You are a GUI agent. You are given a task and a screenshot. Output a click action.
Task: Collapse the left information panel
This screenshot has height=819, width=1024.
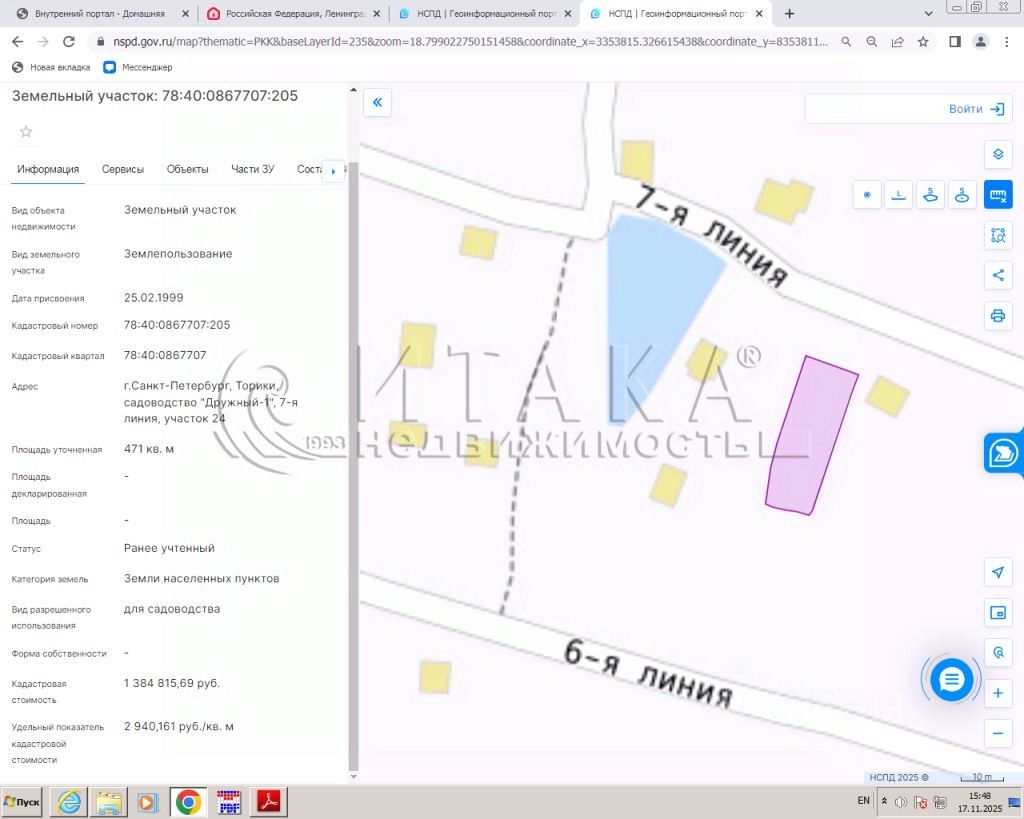point(377,102)
